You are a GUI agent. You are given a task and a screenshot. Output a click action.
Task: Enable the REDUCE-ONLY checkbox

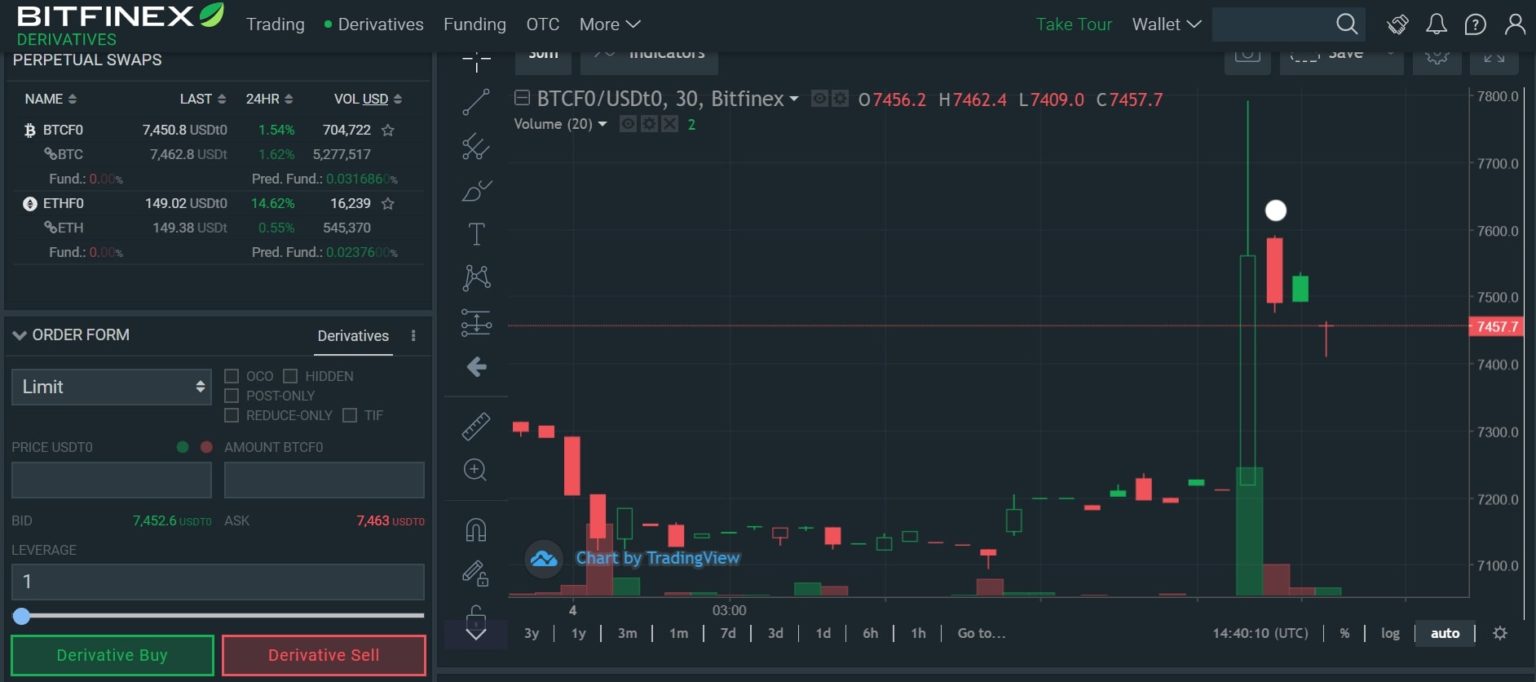tap(231, 415)
